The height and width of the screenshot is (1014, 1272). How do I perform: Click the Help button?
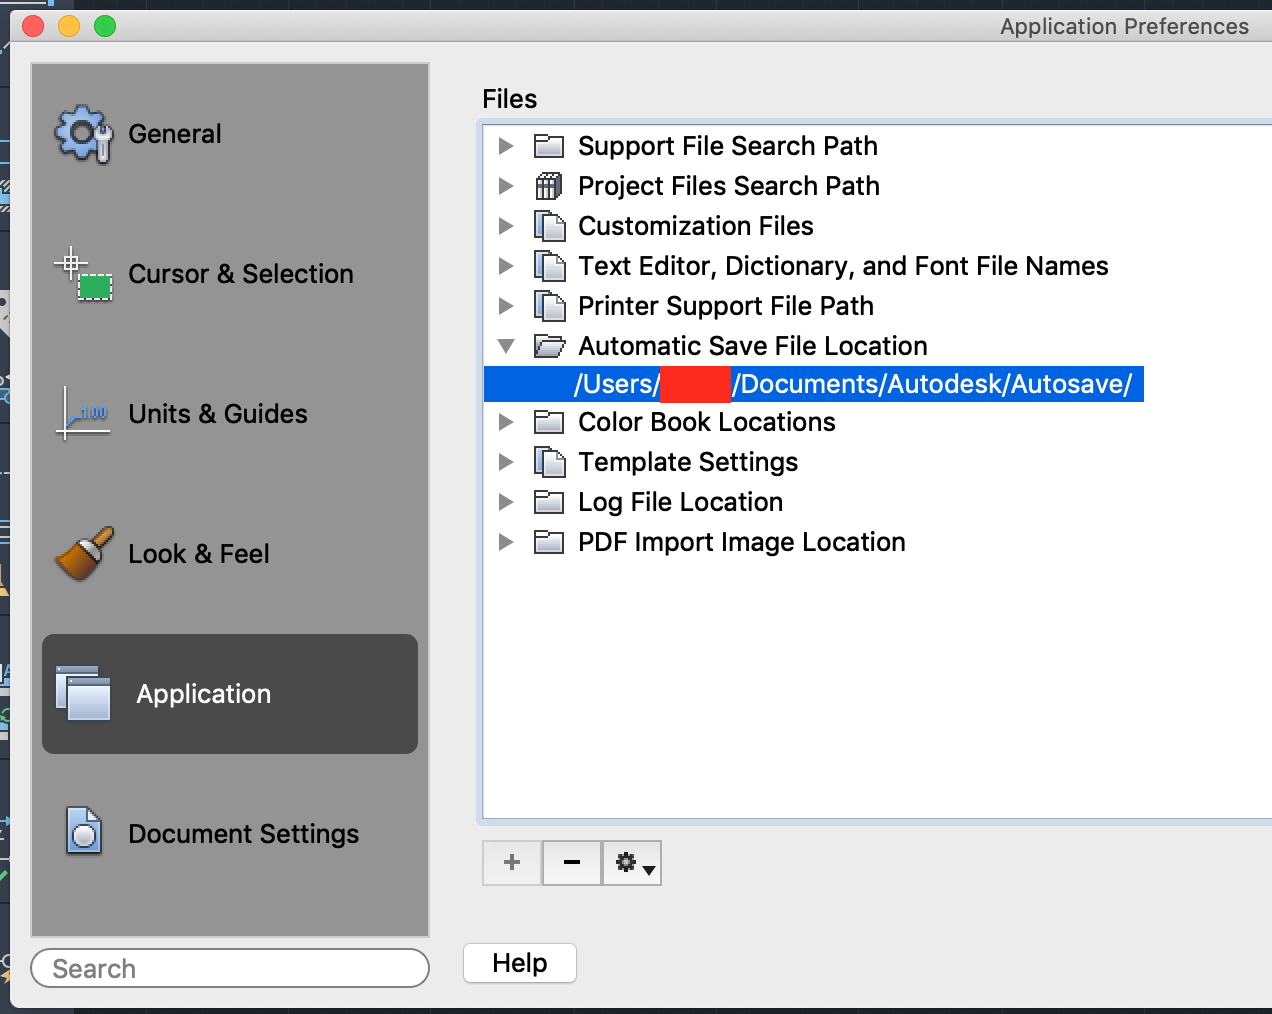click(519, 963)
